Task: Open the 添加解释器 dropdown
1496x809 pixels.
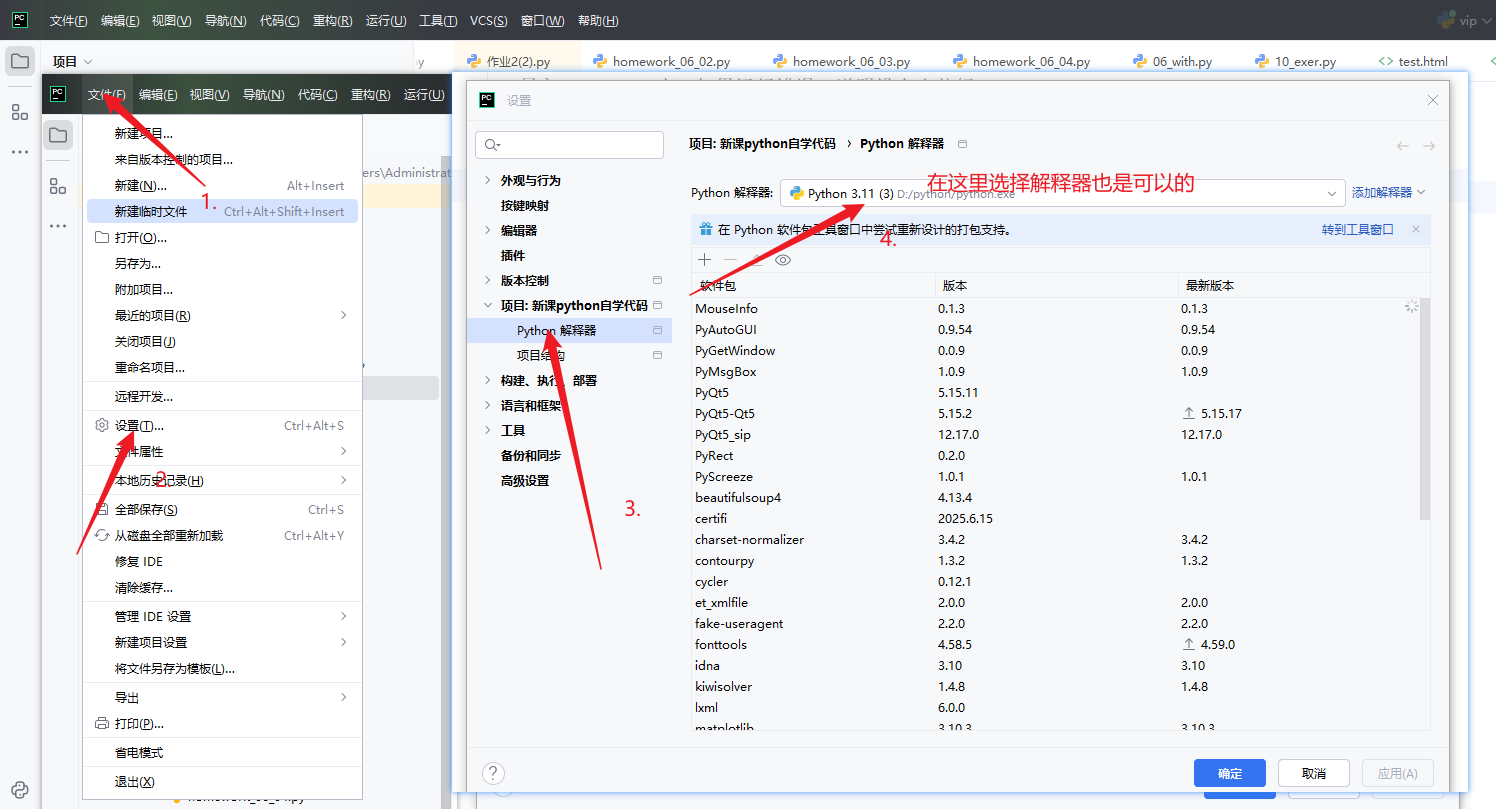Action: 1389,192
